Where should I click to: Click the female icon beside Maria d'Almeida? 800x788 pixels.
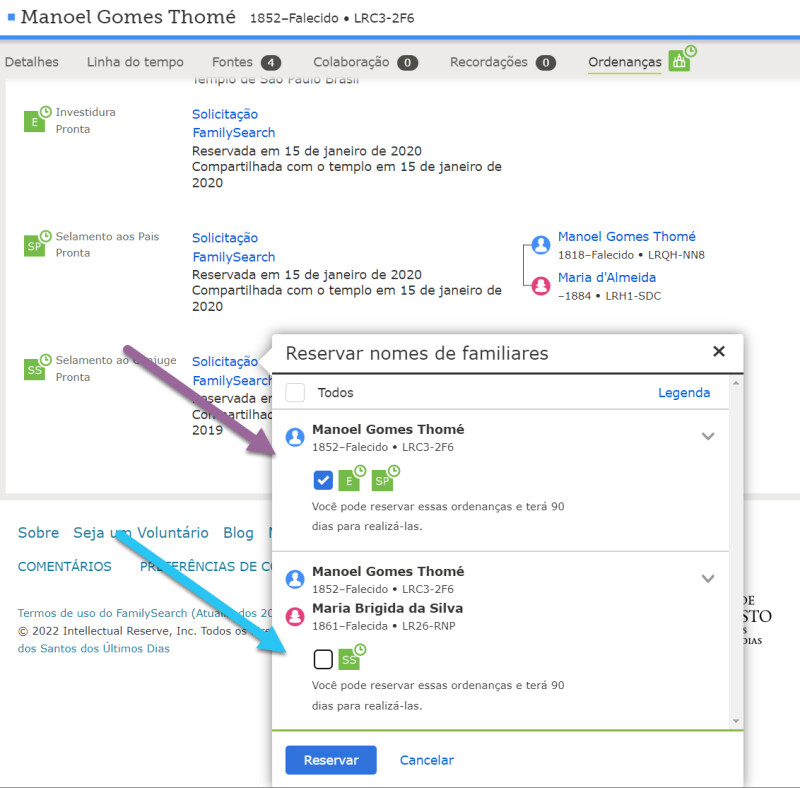tap(541, 286)
